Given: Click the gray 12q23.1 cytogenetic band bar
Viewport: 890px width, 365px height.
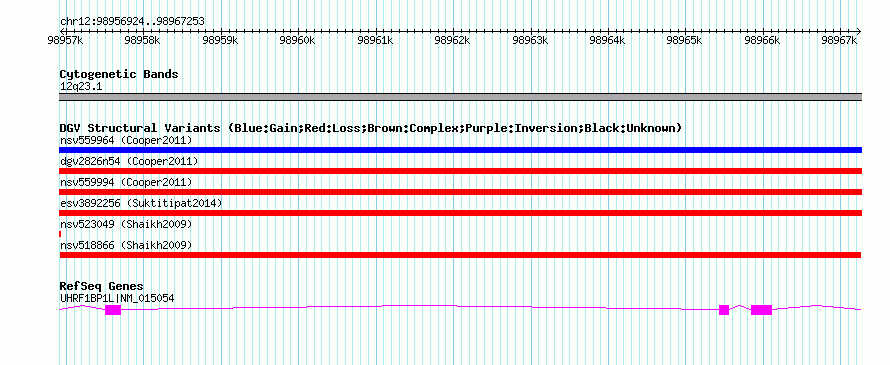Looking at the screenshot, I should click(x=460, y=97).
